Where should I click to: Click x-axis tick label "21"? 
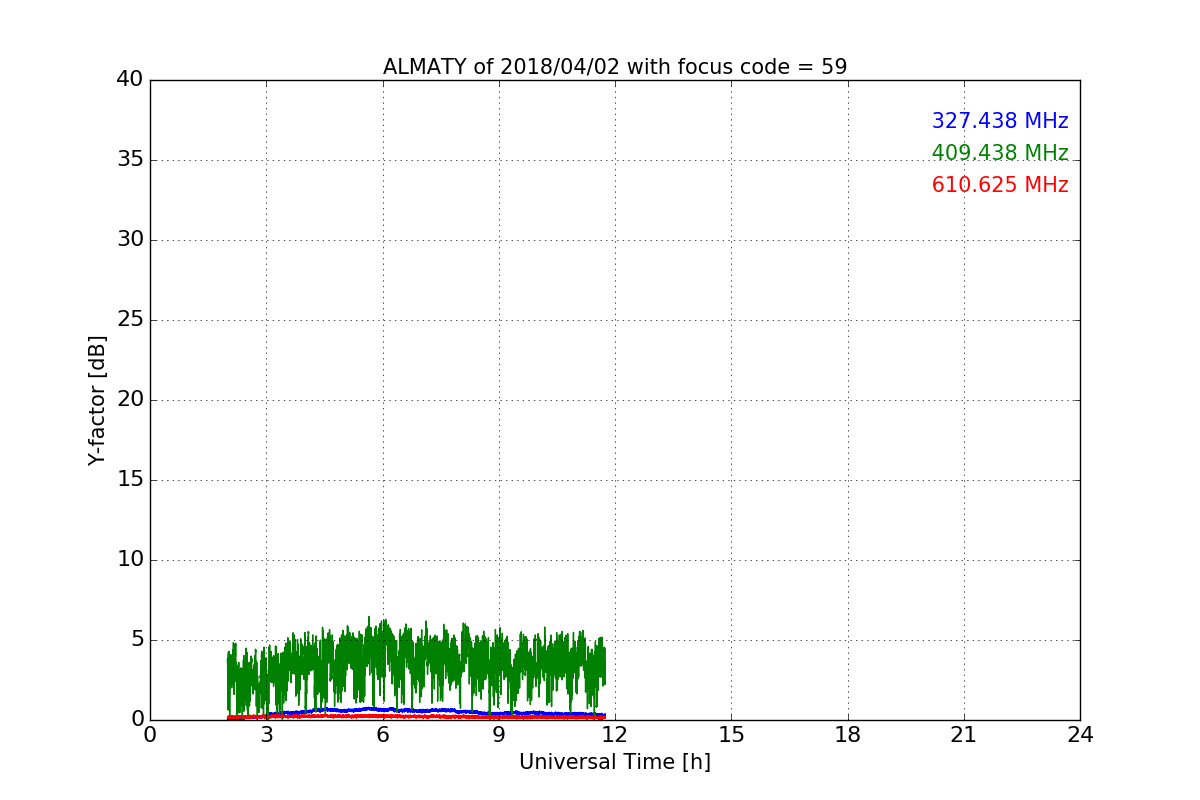coord(964,735)
